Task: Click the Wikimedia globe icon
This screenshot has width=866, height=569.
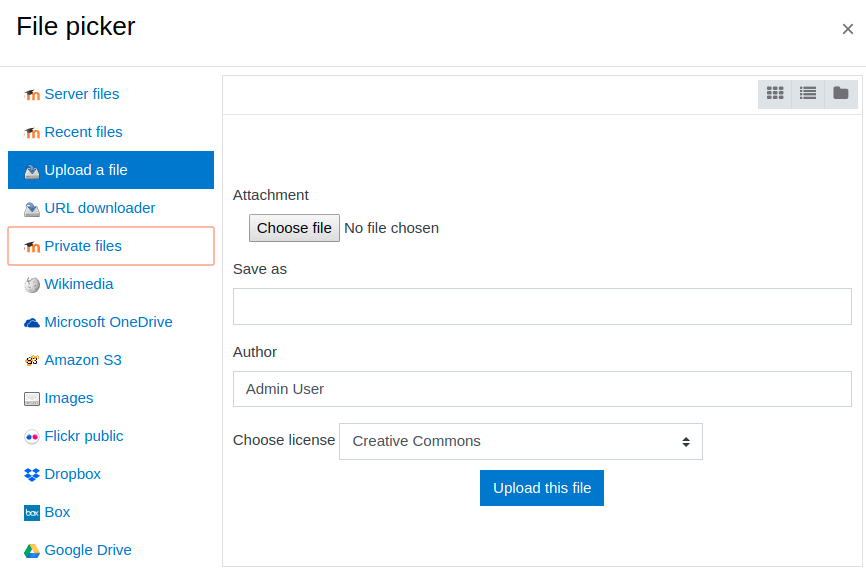Action: (32, 284)
